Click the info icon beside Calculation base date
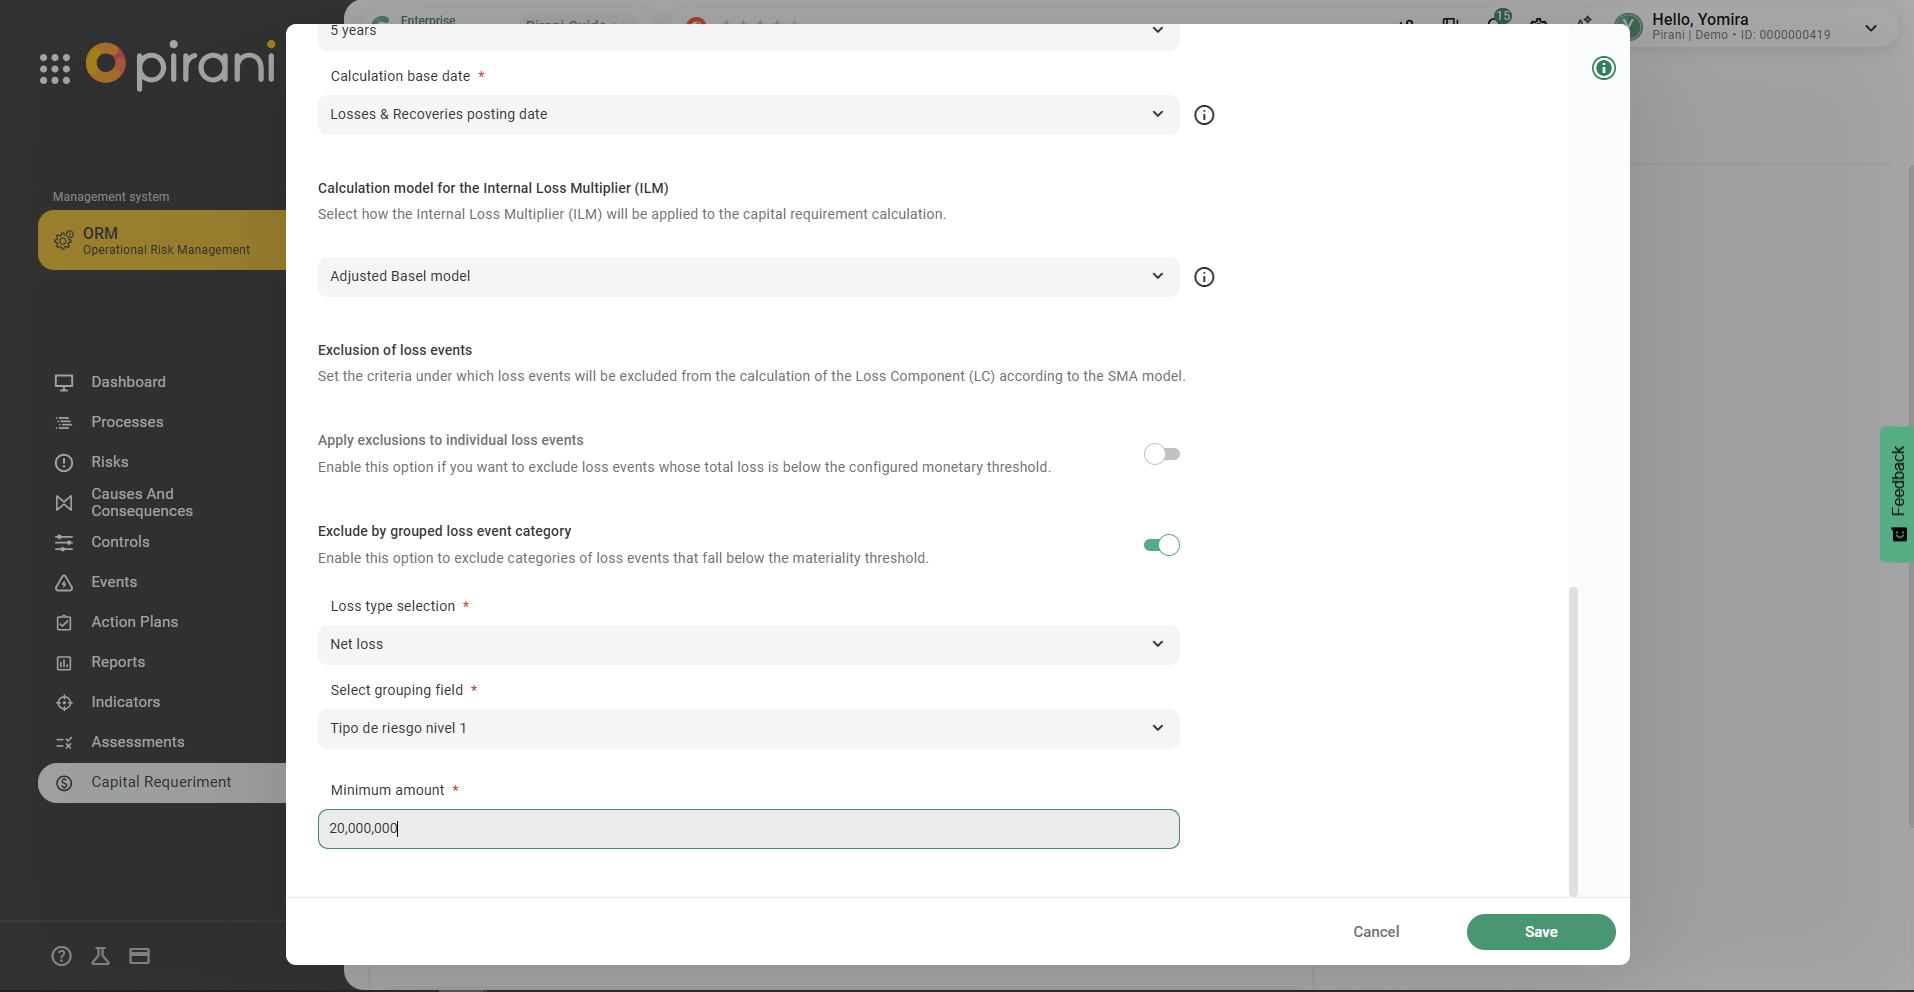 (1204, 115)
